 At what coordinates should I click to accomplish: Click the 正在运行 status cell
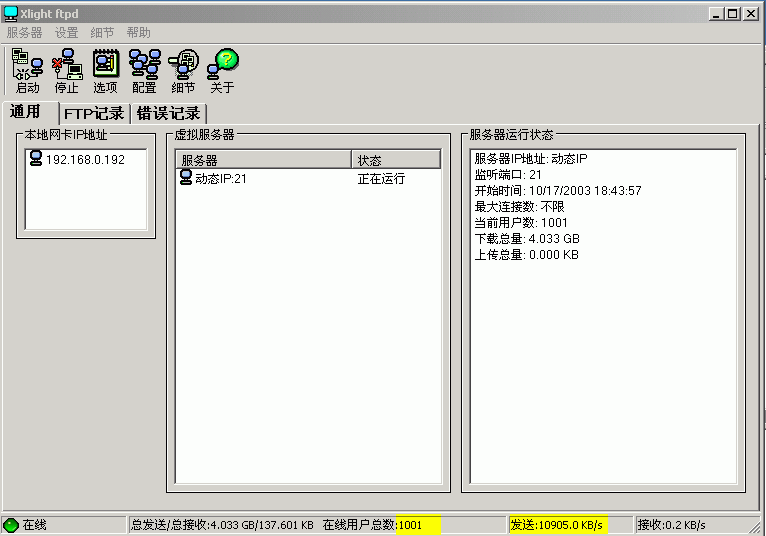pyautogui.click(x=381, y=179)
